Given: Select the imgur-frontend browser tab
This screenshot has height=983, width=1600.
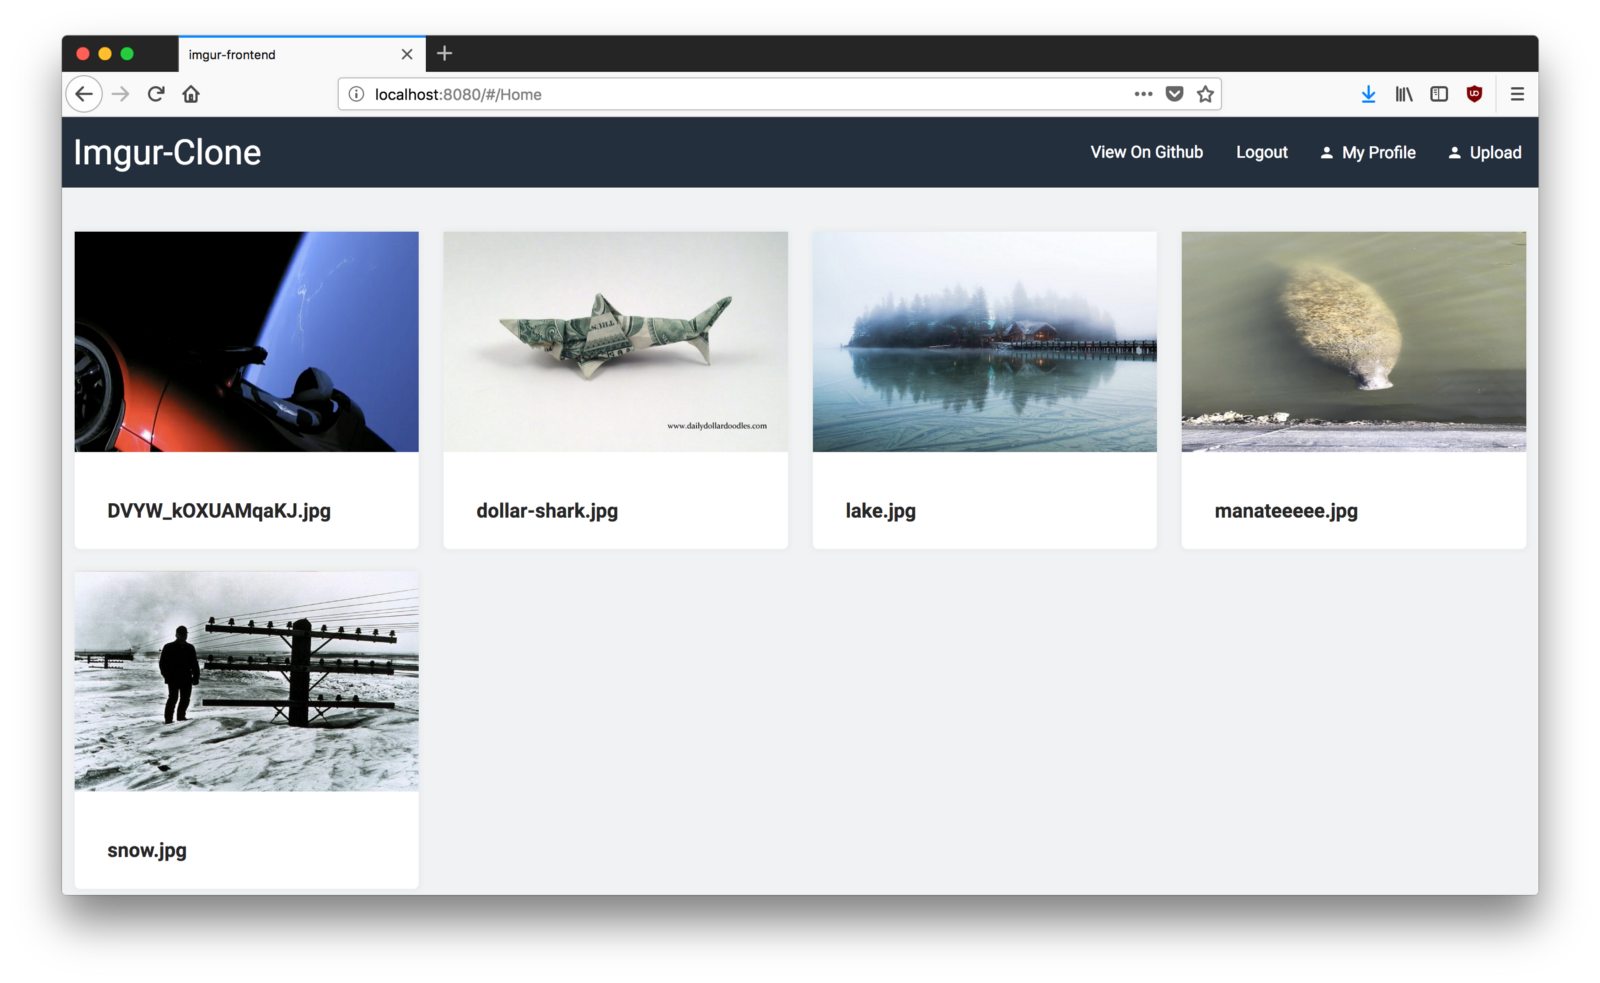Looking at the screenshot, I should point(302,54).
